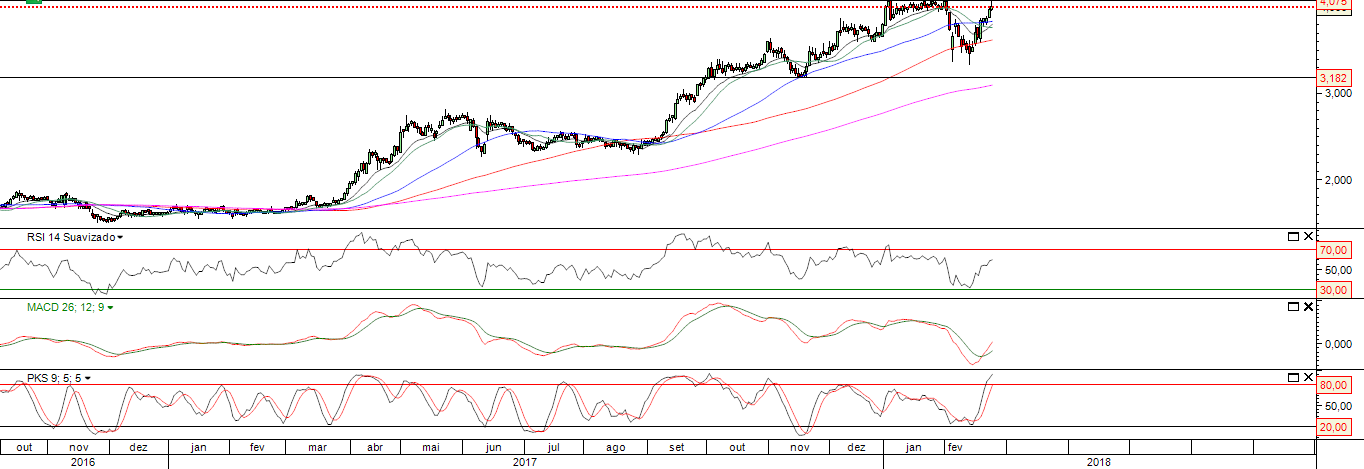This screenshot has height=469, width=1364.
Task: Maximize the RSI 14 Suavizado panel
Action: [1292, 237]
